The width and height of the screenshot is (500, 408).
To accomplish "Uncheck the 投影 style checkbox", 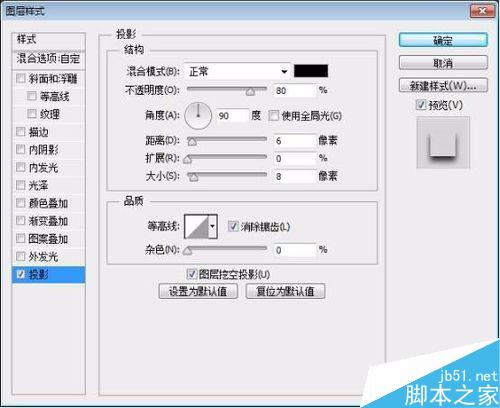I will point(21,274).
